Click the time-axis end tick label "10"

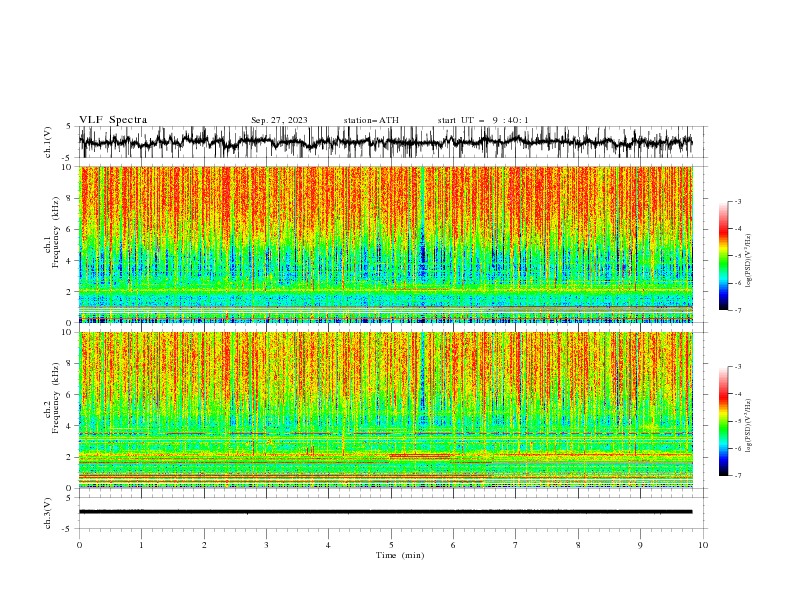tap(703, 545)
